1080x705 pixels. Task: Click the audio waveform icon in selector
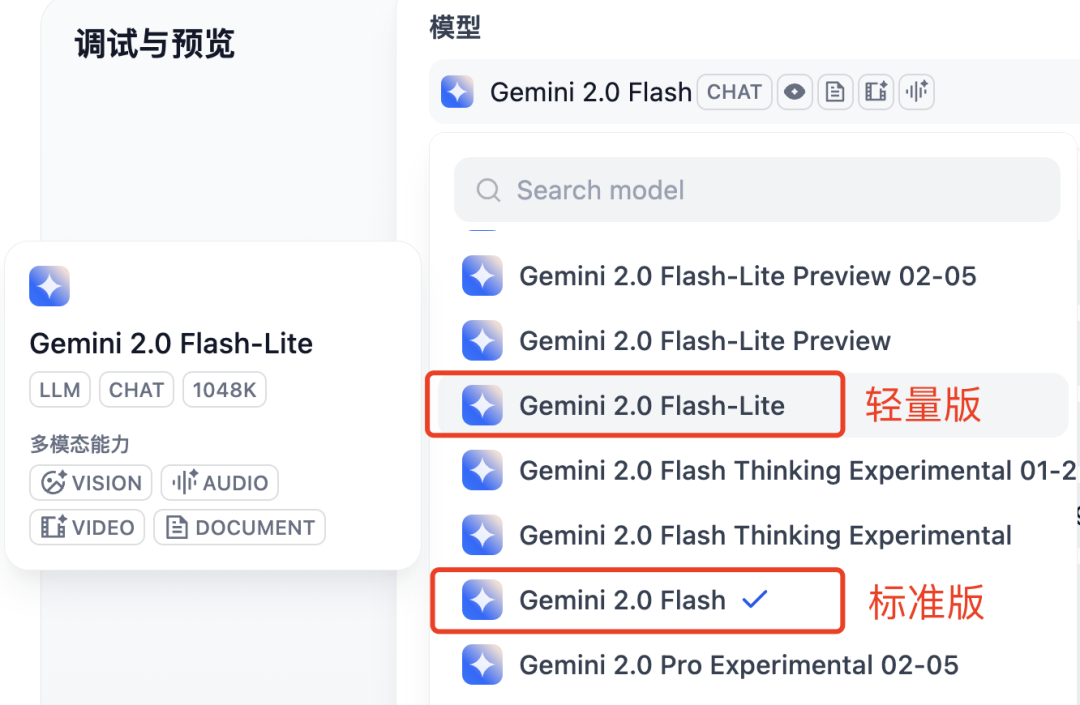916,92
